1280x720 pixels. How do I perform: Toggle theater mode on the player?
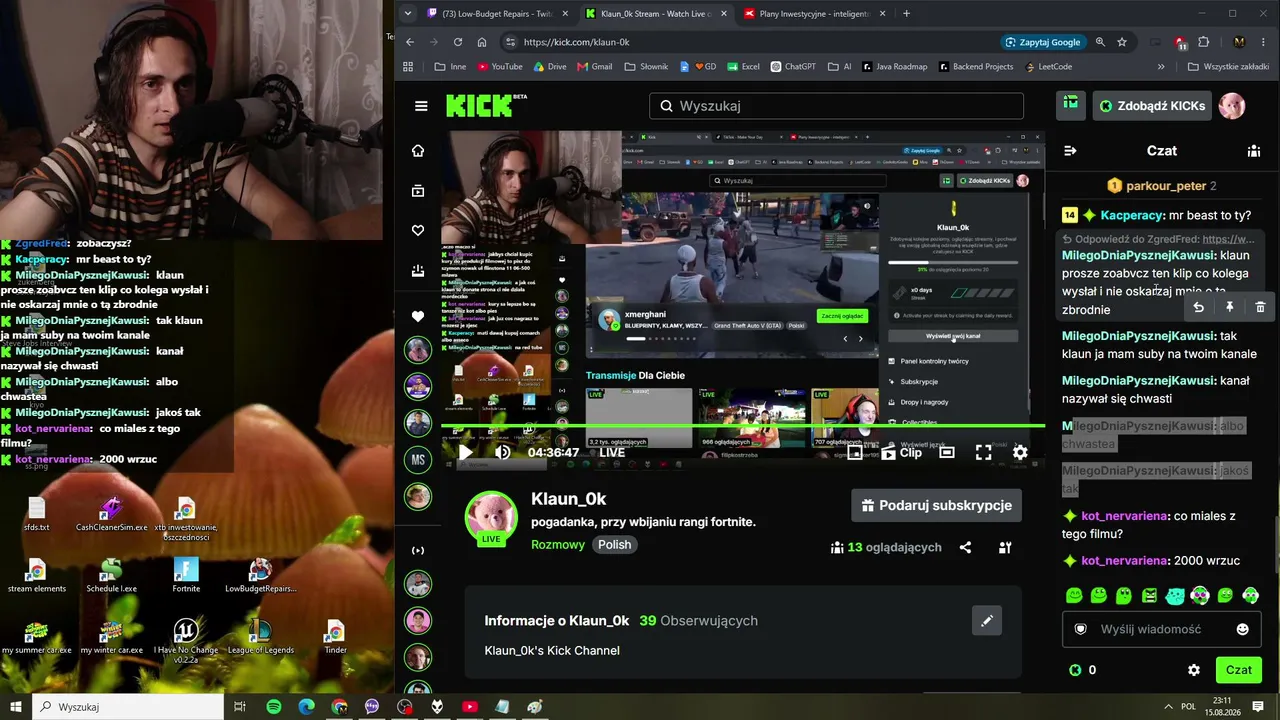pyautogui.click(x=947, y=452)
